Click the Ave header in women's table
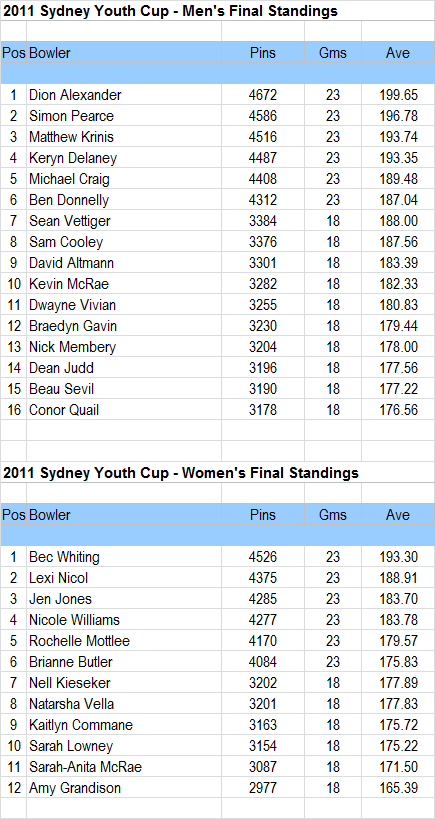 398,514
